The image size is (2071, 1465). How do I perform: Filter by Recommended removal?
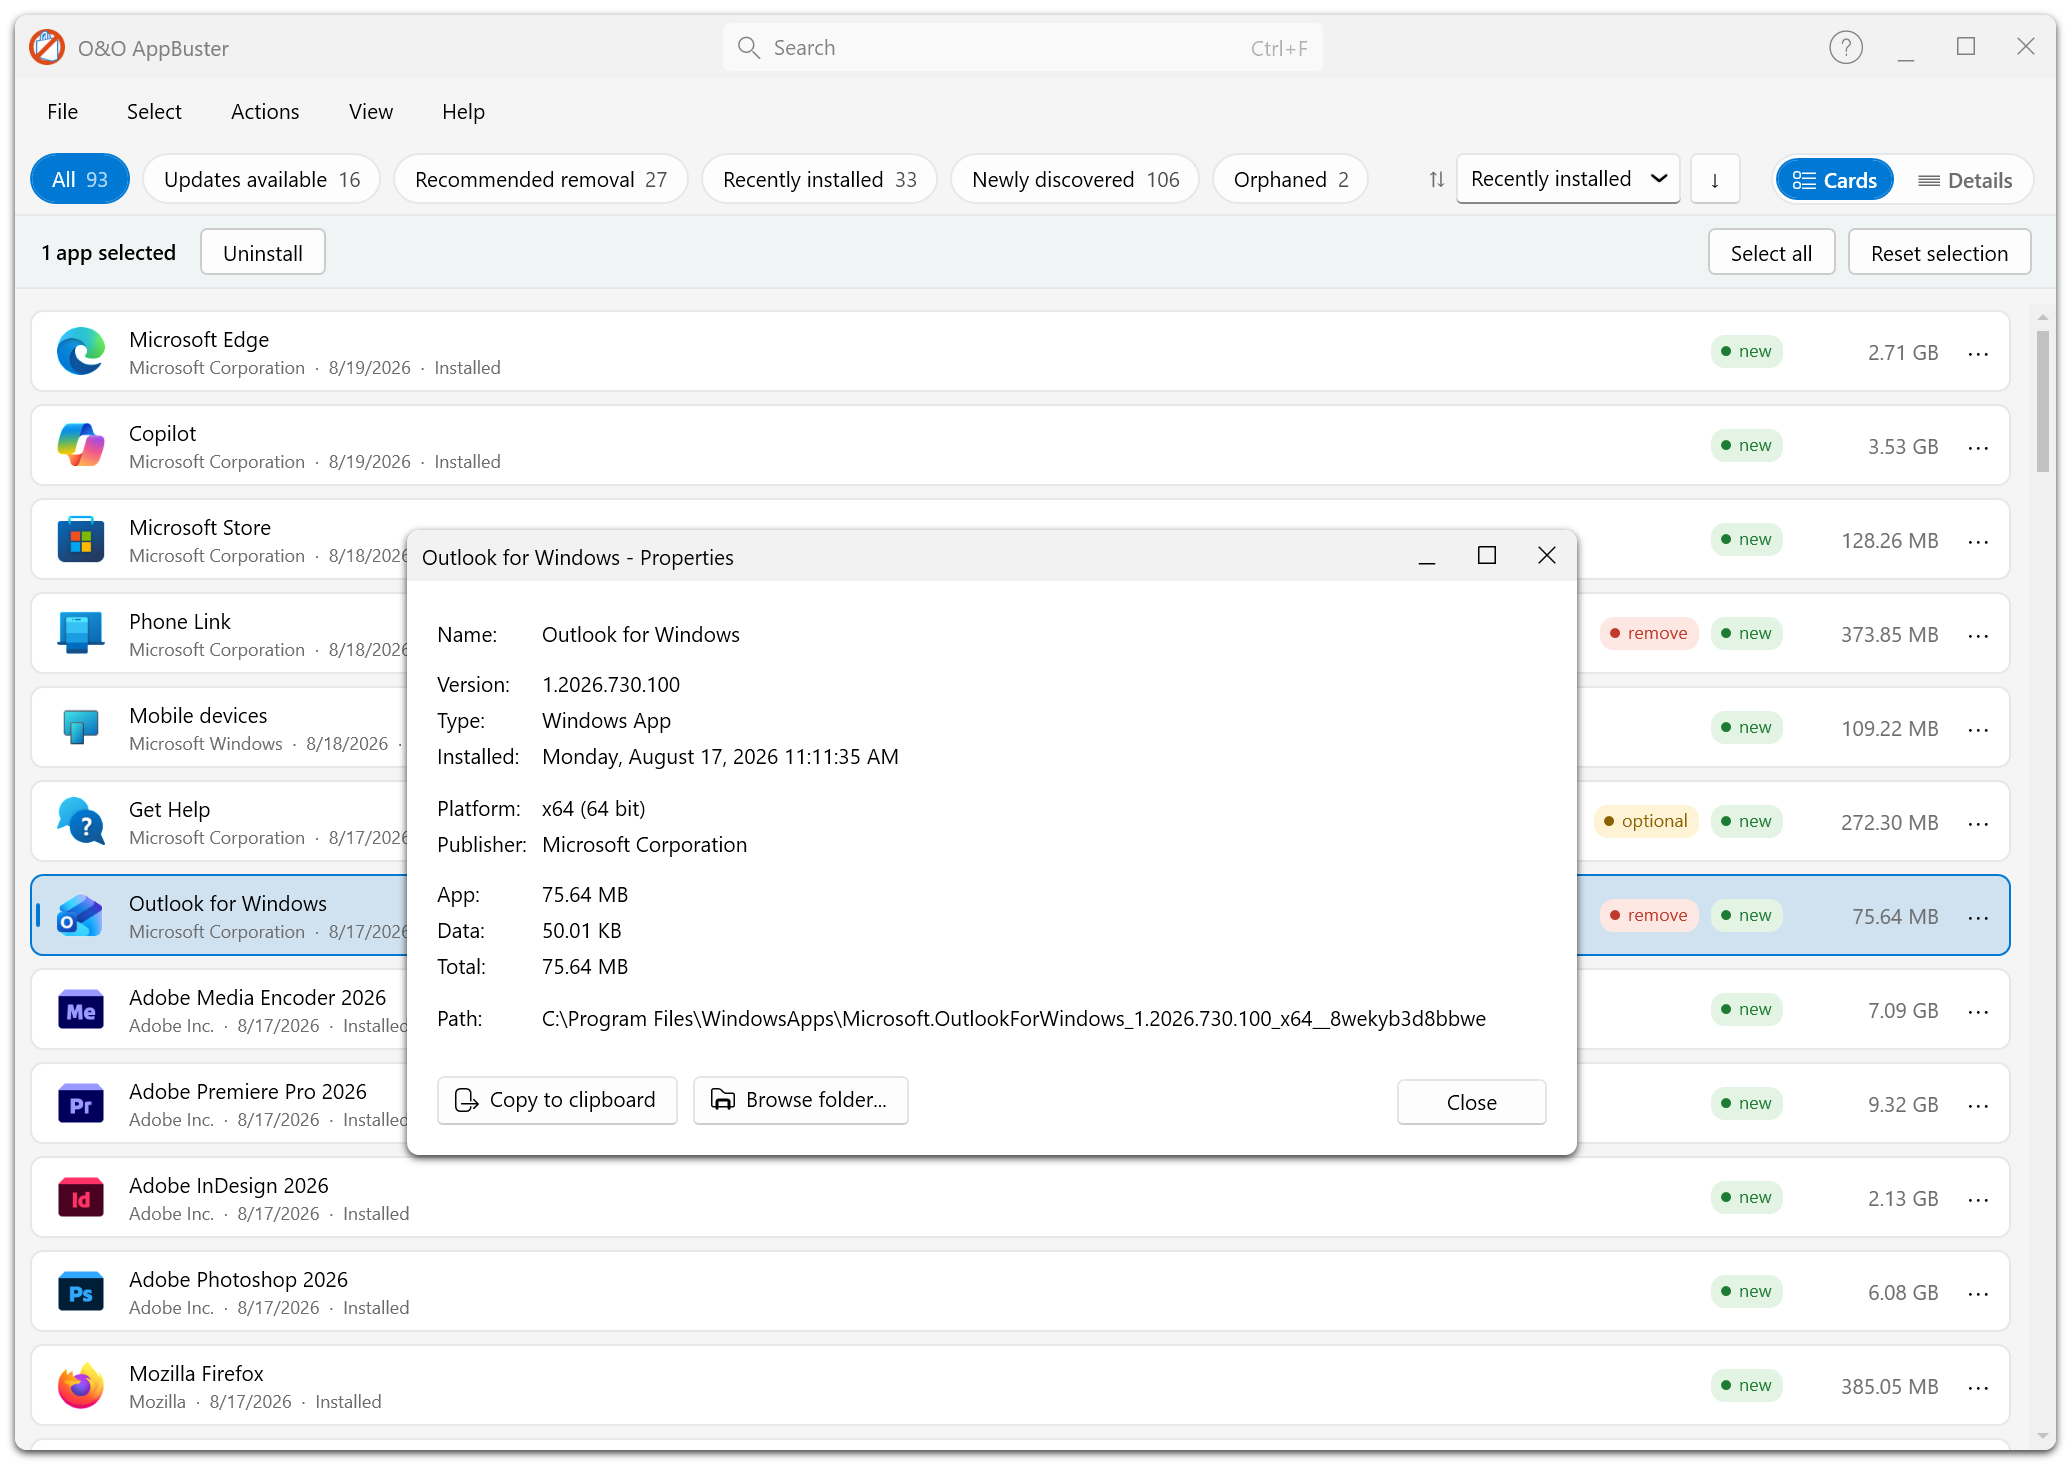(x=541, y=180)
